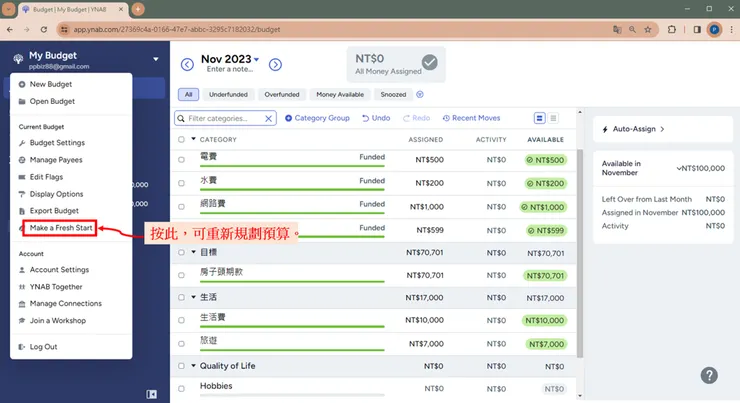This screenshot has width=740, height=403.
Task: Collapse the sidebar icon
Action: tap(151, 394)
